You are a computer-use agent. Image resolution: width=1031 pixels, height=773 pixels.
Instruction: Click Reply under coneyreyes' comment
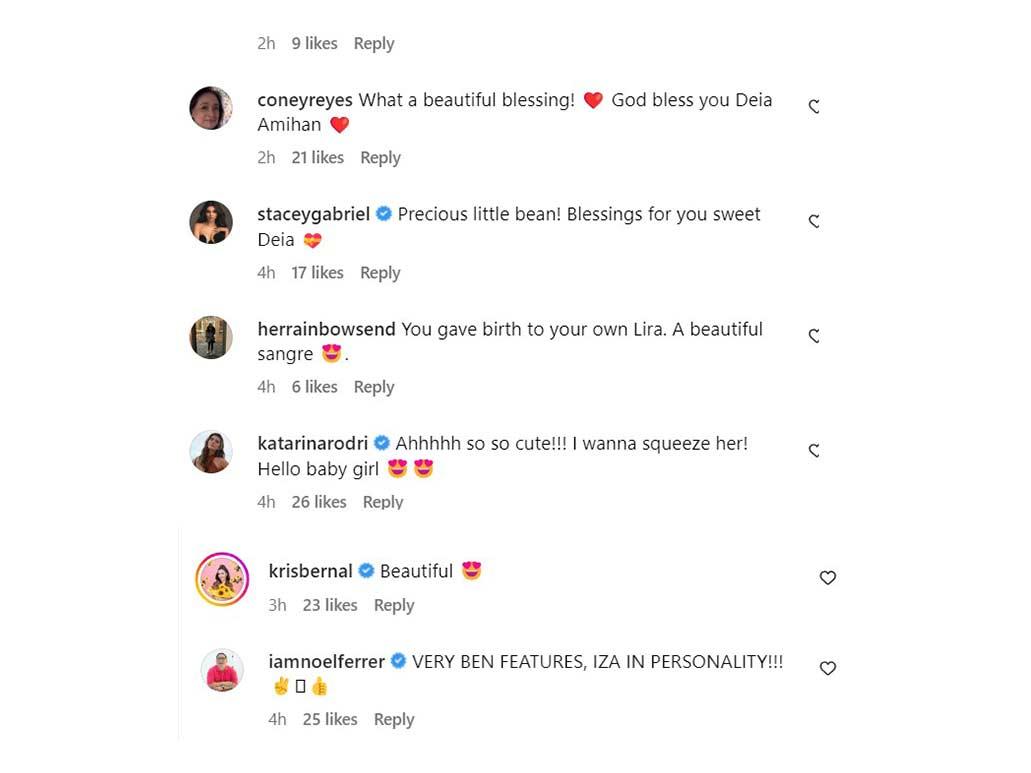coord(380,157)
